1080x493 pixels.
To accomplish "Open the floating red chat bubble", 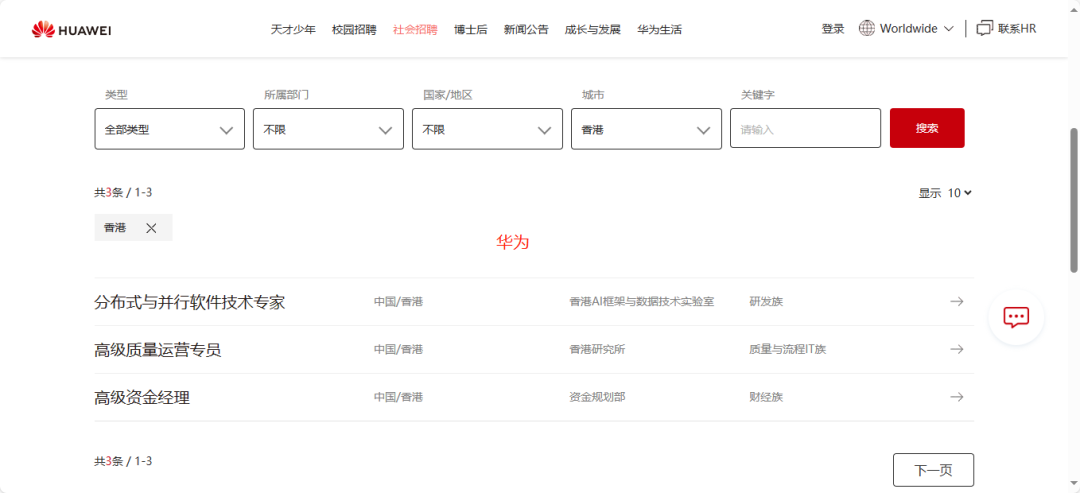I will 1016,317.
